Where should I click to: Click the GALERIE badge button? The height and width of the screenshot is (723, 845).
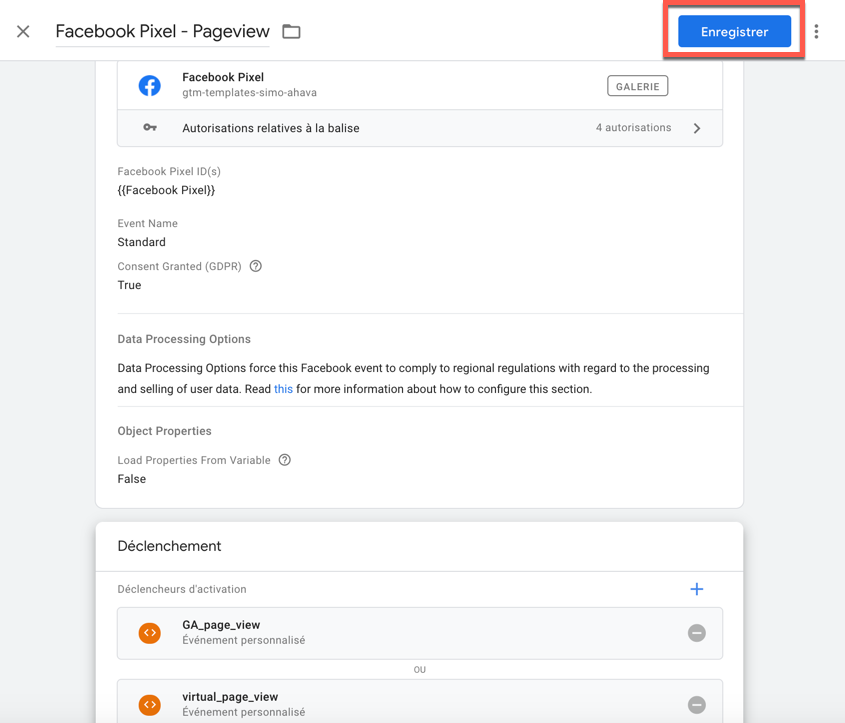tap(637, 86)
